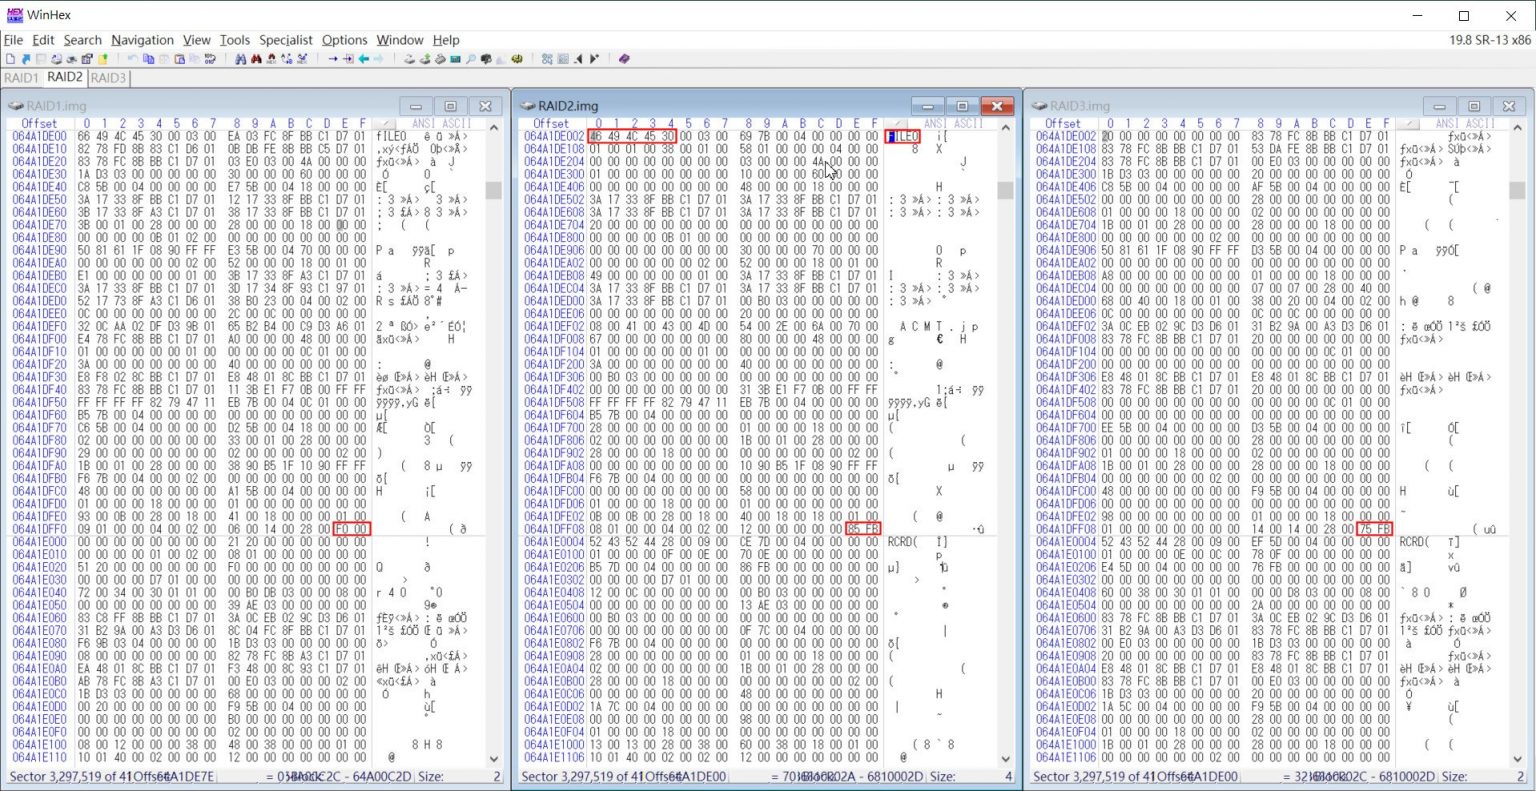Click the Open Disk toolbar icon
Image resolution: width=1536 pixels, height=791 pixels.
click(409, 59)
